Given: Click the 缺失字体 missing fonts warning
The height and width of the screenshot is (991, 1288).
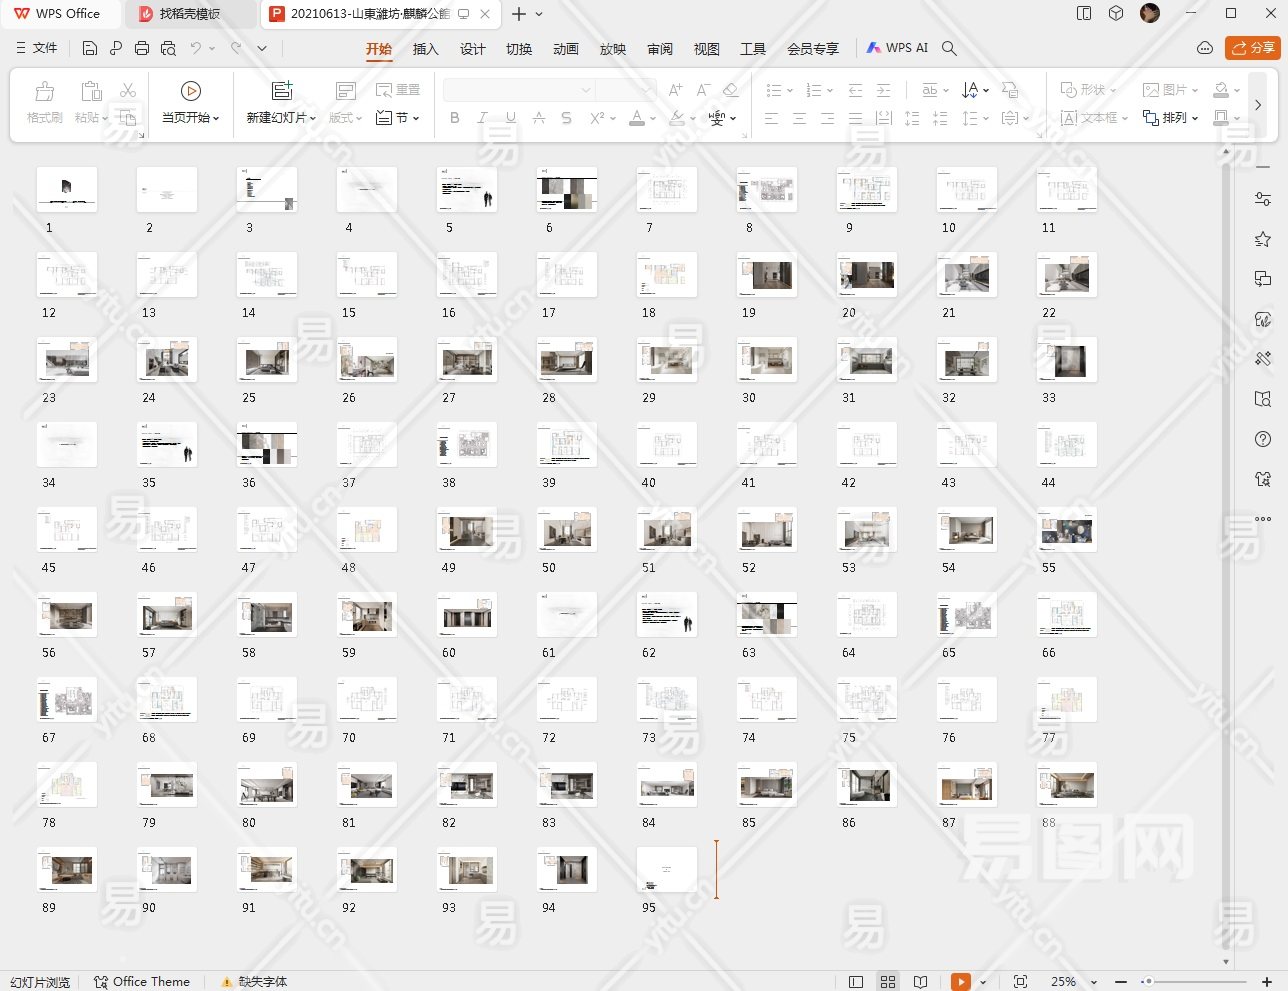Looking at the screenshot, I should point(254,982).
